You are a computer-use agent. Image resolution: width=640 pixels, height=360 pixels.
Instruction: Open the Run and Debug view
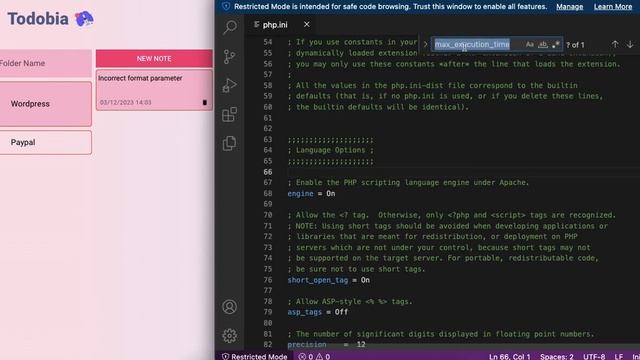click(x=230, y=85)
